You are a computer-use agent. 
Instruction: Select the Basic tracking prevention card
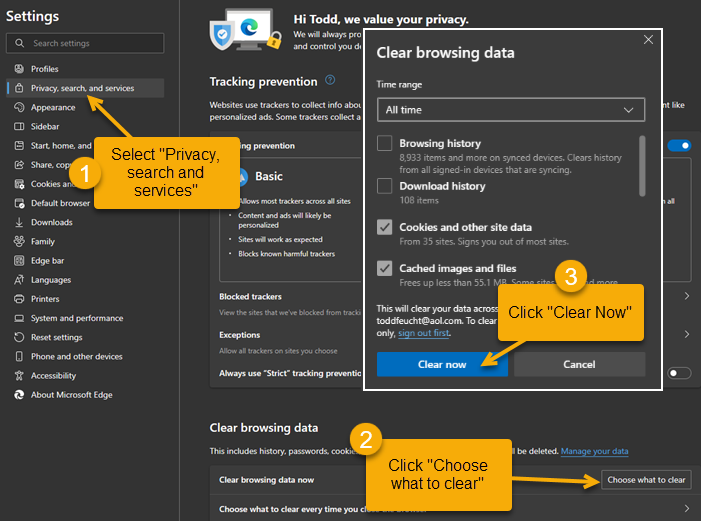tap(290, 219)
